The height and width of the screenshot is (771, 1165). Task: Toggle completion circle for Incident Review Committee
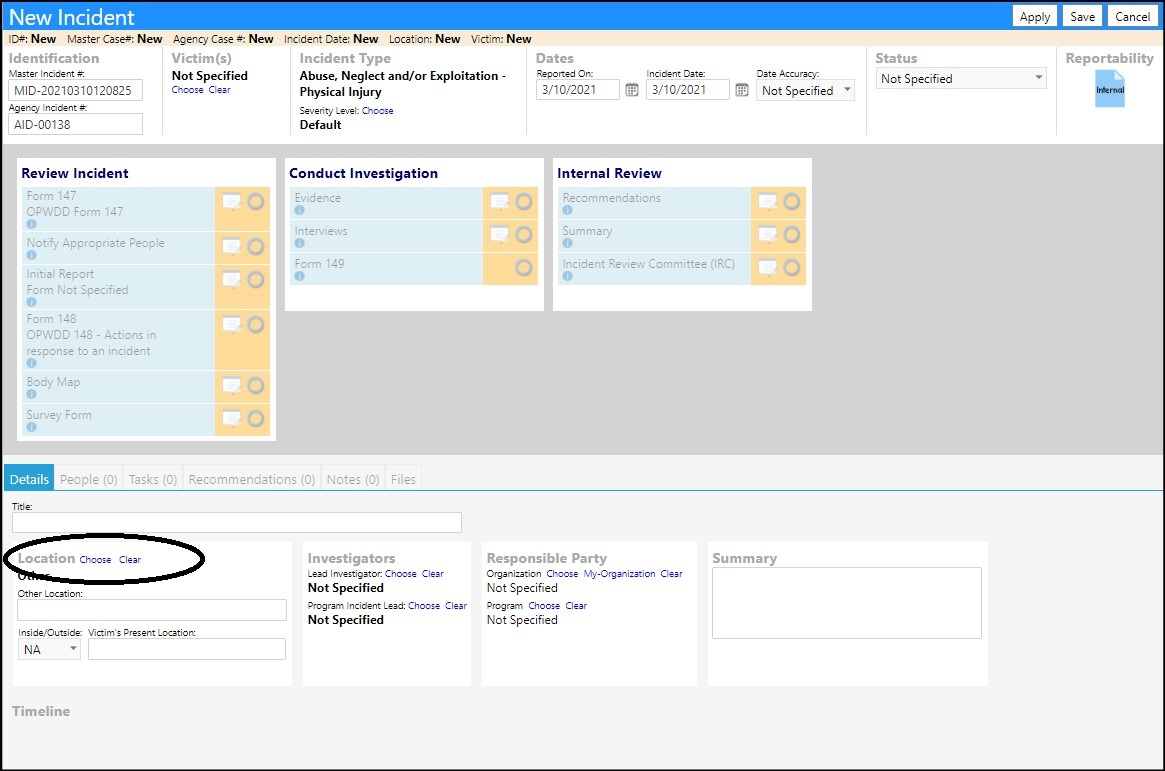(792, 267)
